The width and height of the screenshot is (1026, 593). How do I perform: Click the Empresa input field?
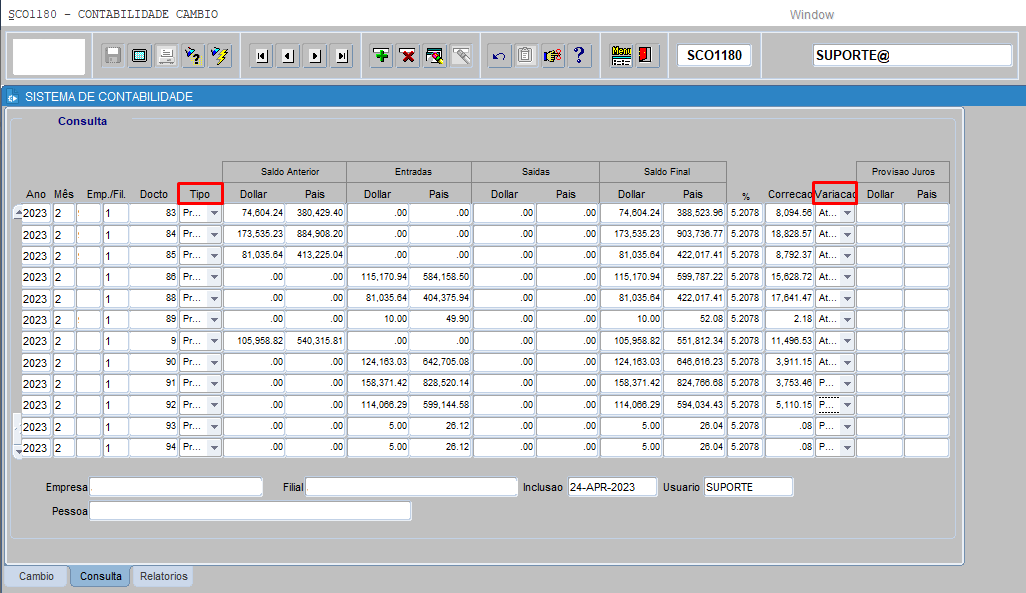(176, 487)
